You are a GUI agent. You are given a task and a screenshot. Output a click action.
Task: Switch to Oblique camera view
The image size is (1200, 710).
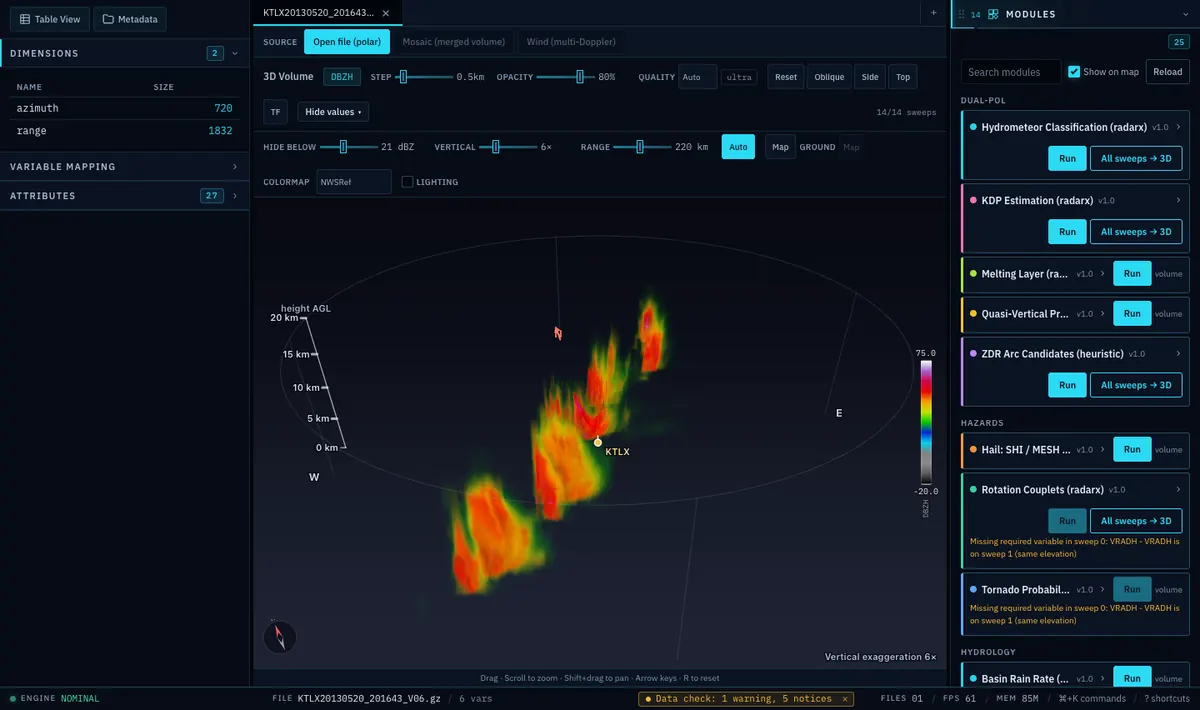tap(829, 77)
